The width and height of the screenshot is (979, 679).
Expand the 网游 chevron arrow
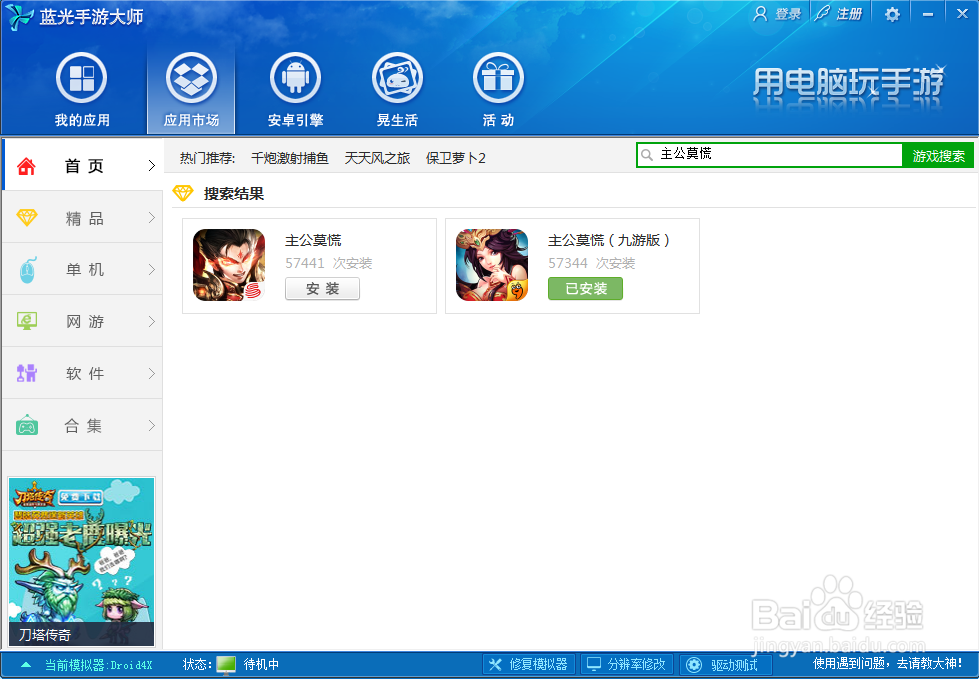click(151, 321)
